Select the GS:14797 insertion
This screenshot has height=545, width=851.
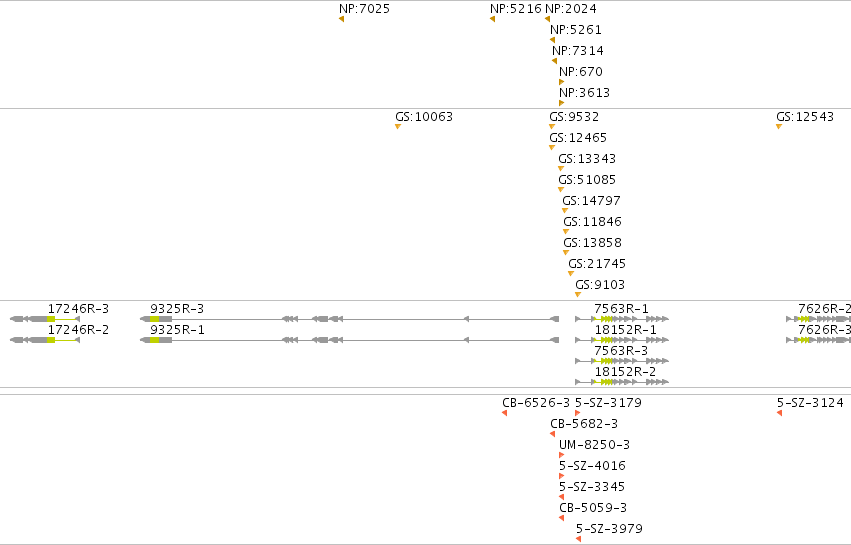tap(591, 201)
